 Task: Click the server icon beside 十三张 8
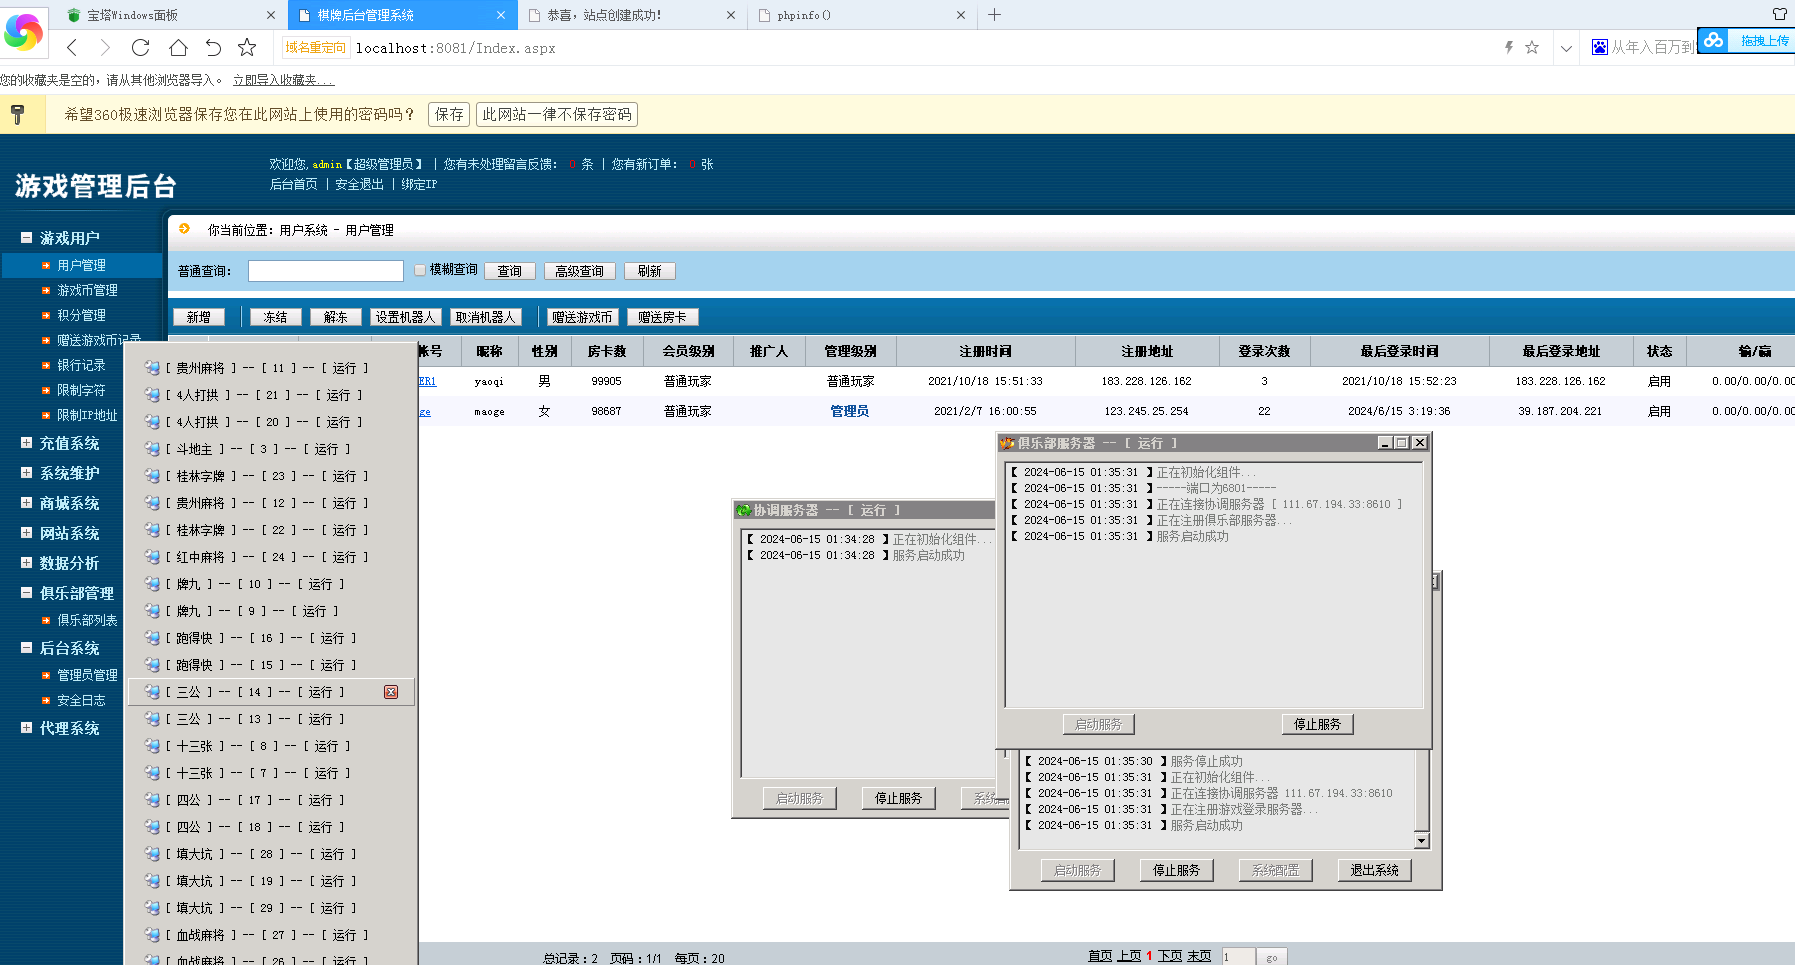pyautogui.click(x=152, y=746)
